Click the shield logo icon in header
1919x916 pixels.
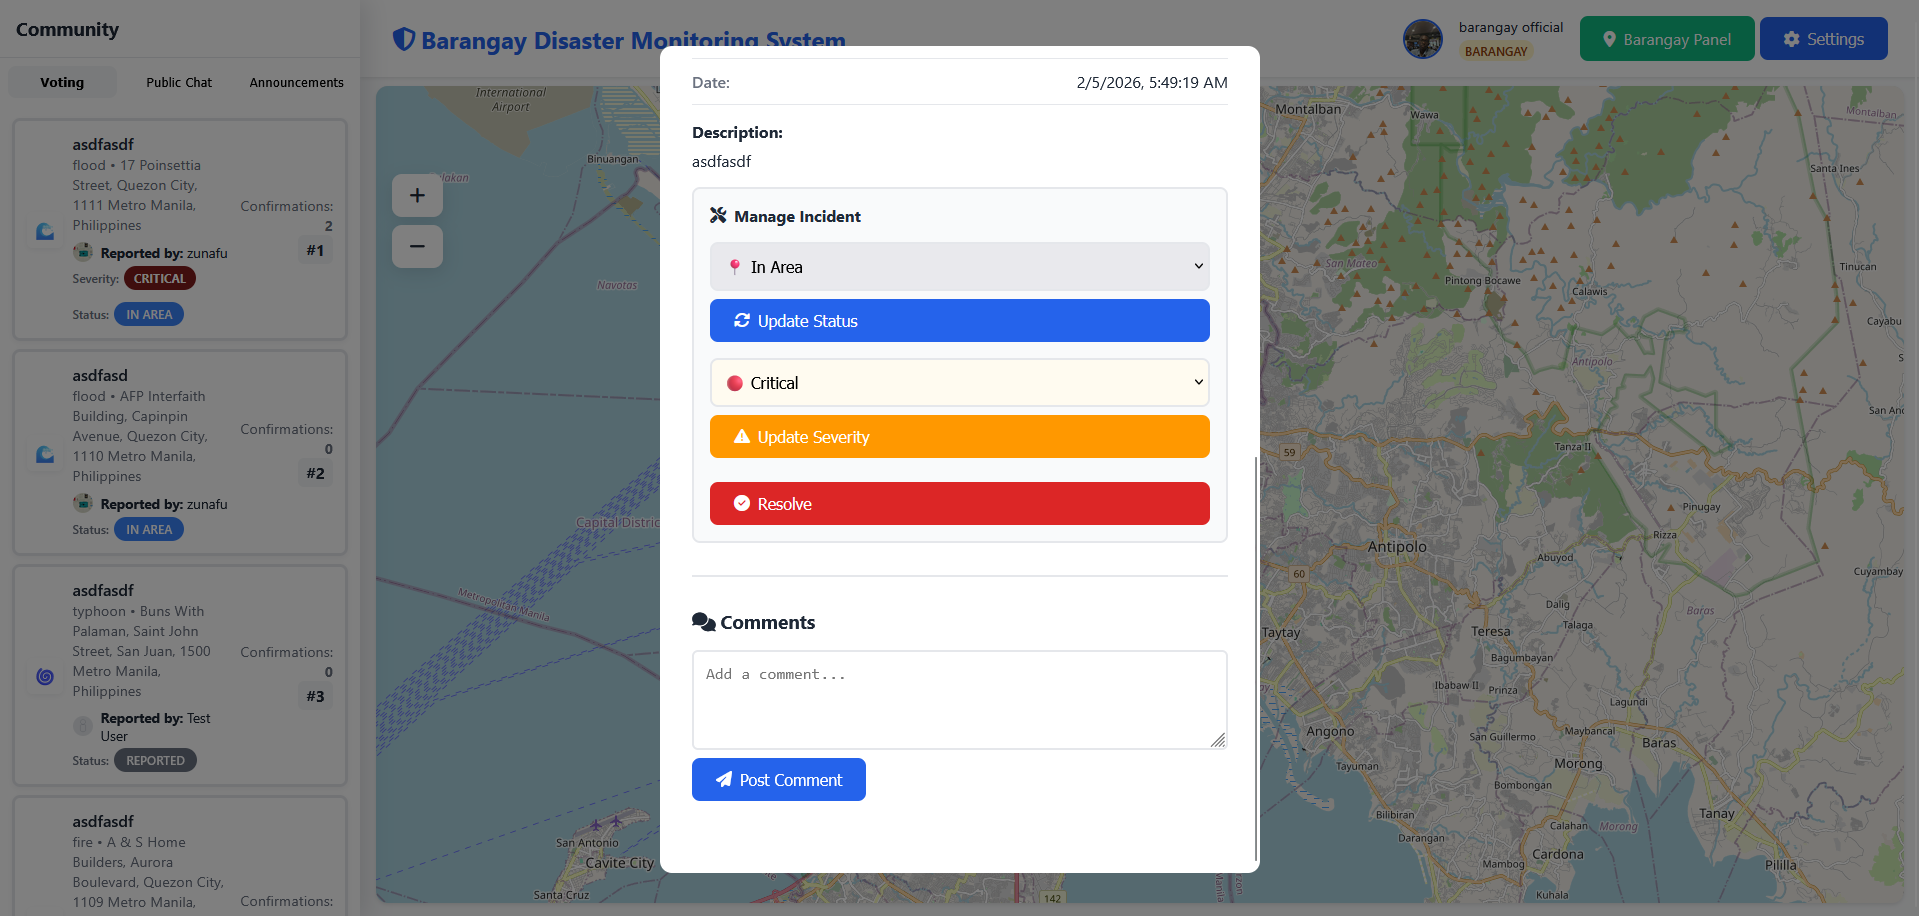coord(404,39)
